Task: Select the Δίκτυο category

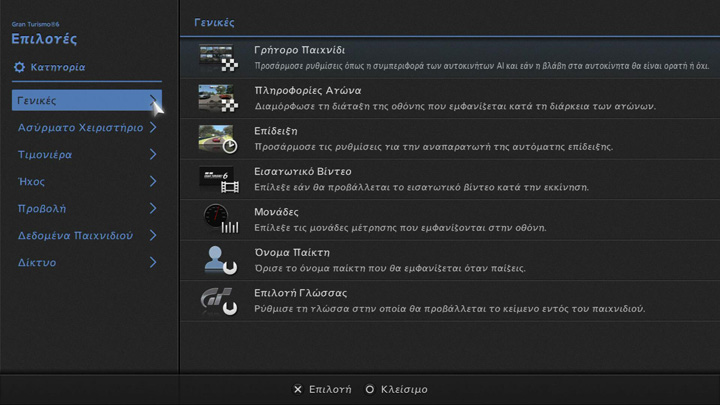Action: point(37,263)
